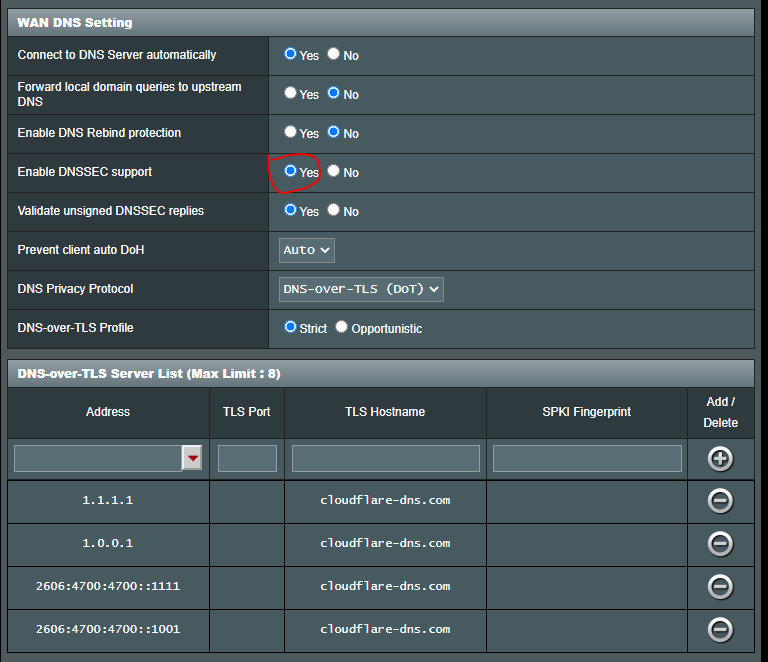Image resolution: width=768 pixels, height=662 pixels.
Task: Expand the Prevent client auto DoH dropdown
Action: coord(307,250)
